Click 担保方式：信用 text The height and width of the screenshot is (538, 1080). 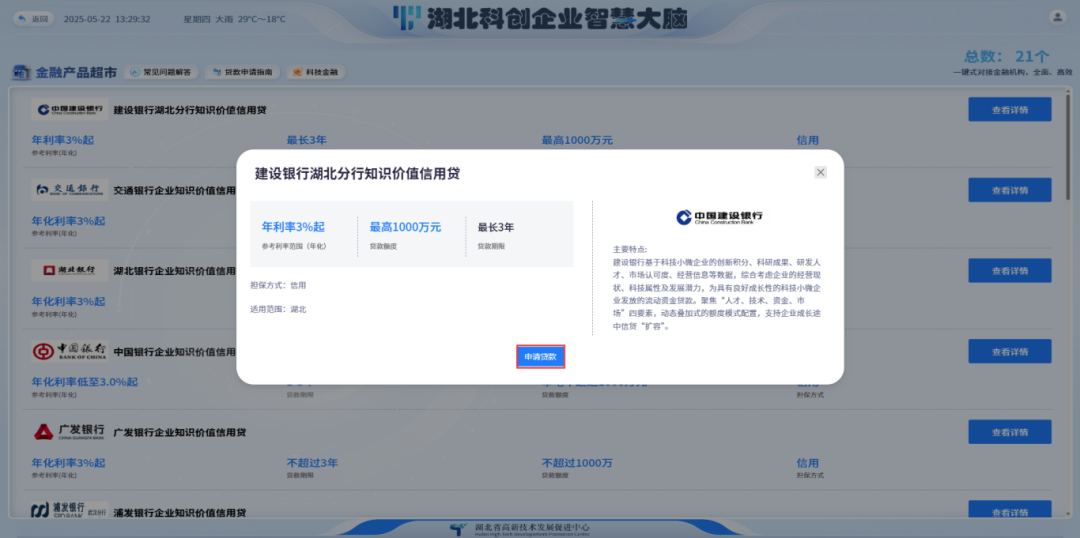pos(278,284)
